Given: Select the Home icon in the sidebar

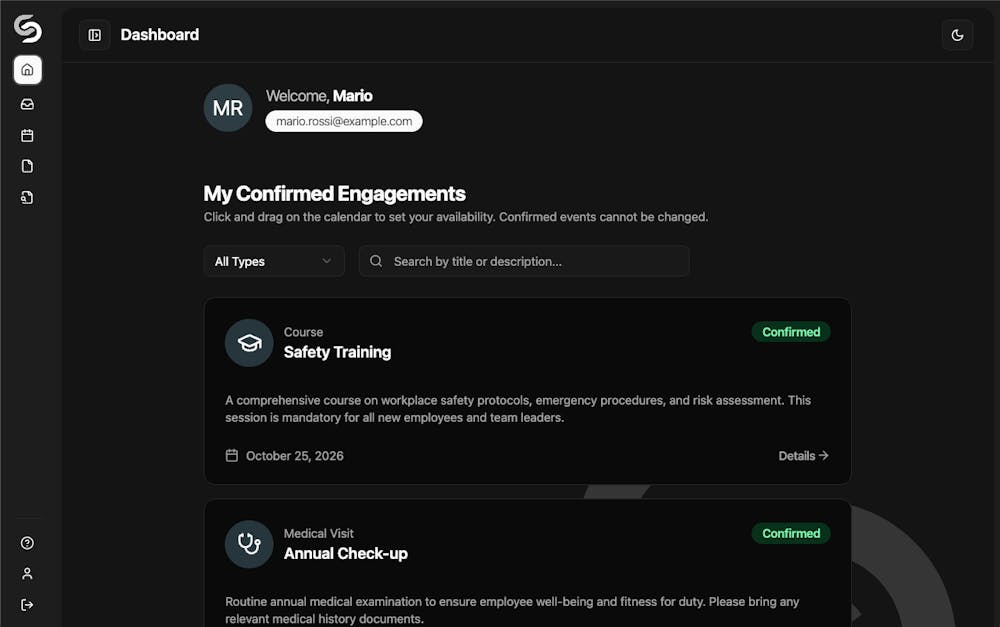Looking at the screenshot, I should coord(27,69).
